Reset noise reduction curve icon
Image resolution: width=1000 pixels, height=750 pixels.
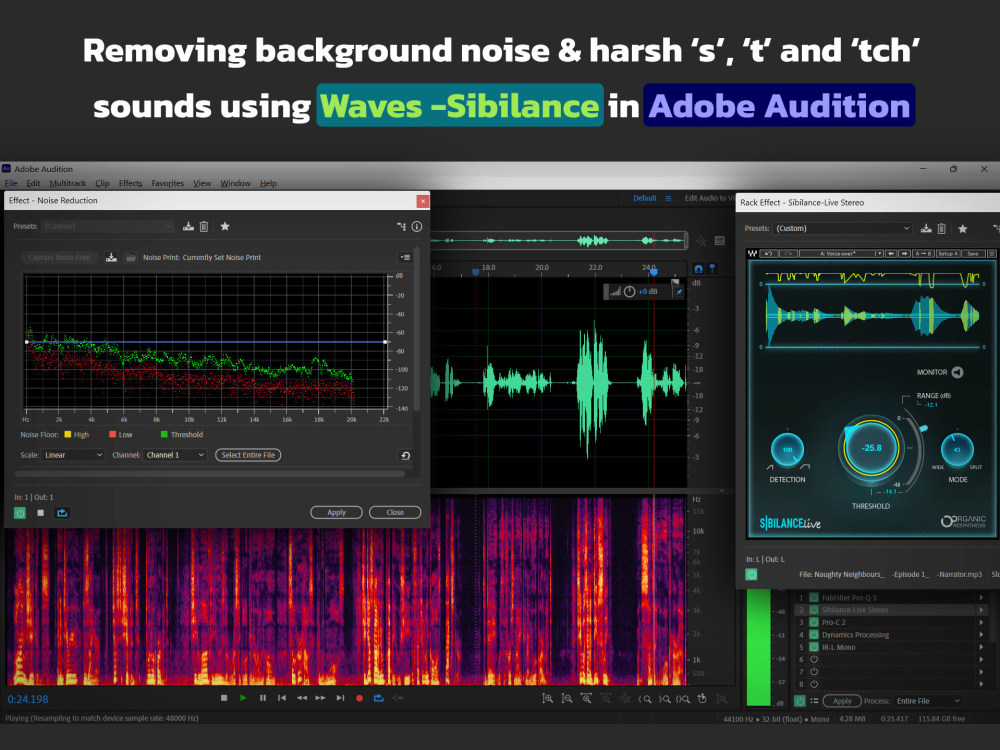(405, 455)
